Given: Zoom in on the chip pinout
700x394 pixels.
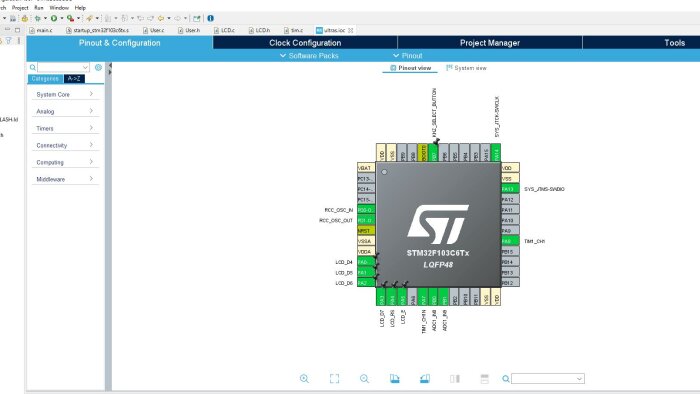Looking at the screenshot, I should click(304, 379).
